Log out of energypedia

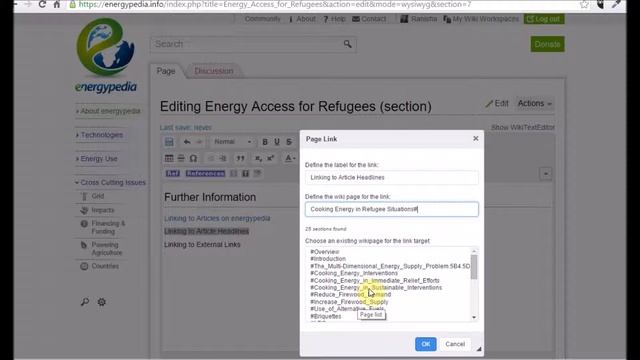click(544, 19)
